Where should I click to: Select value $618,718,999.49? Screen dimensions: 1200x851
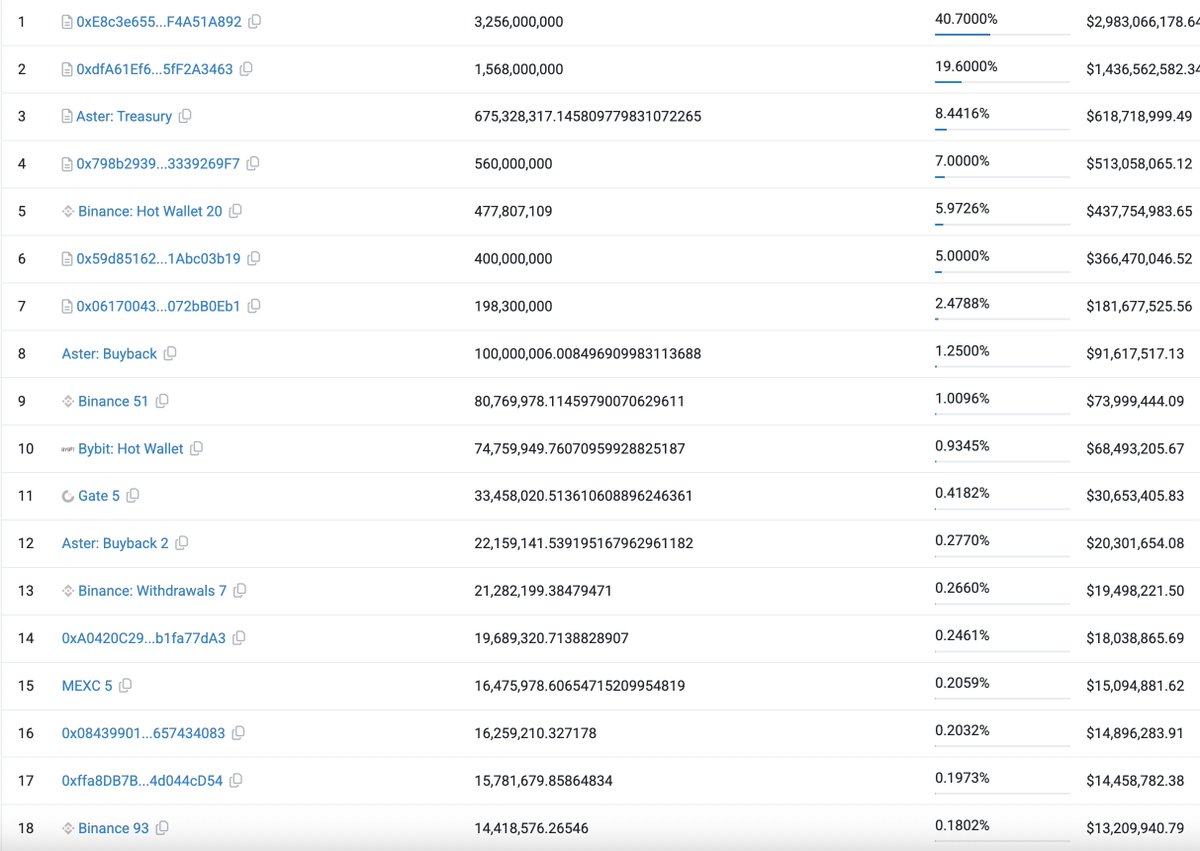(x=1139, y=116)
